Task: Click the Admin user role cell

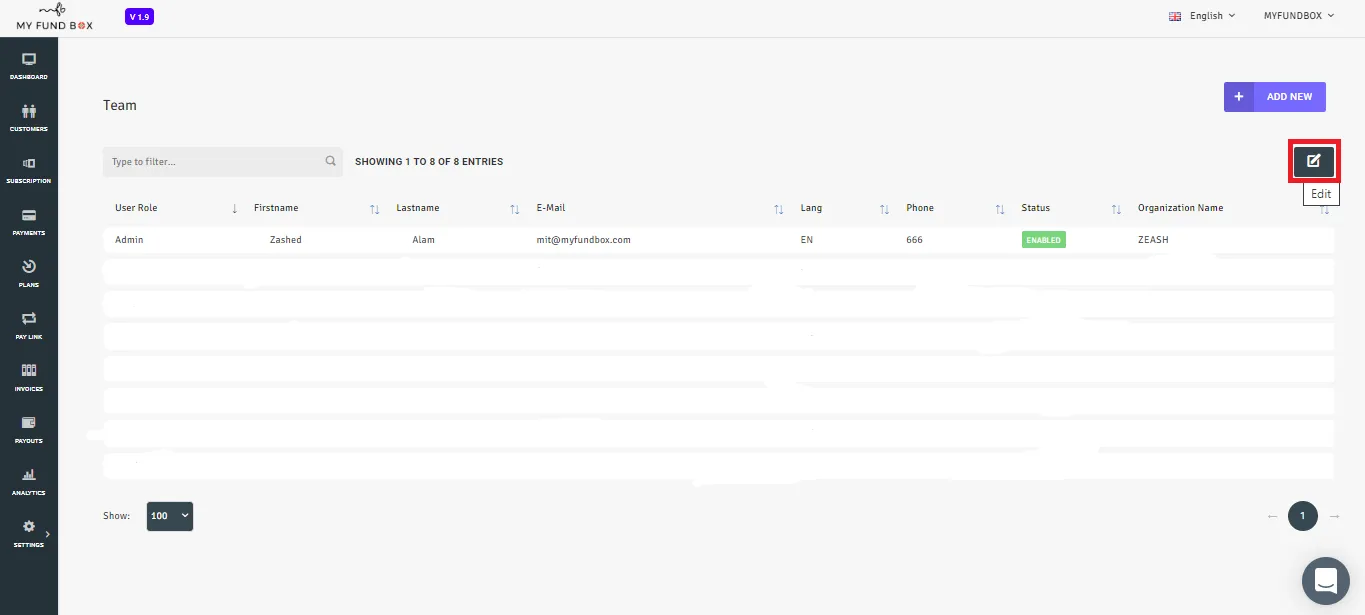Action: click(129, 240)
